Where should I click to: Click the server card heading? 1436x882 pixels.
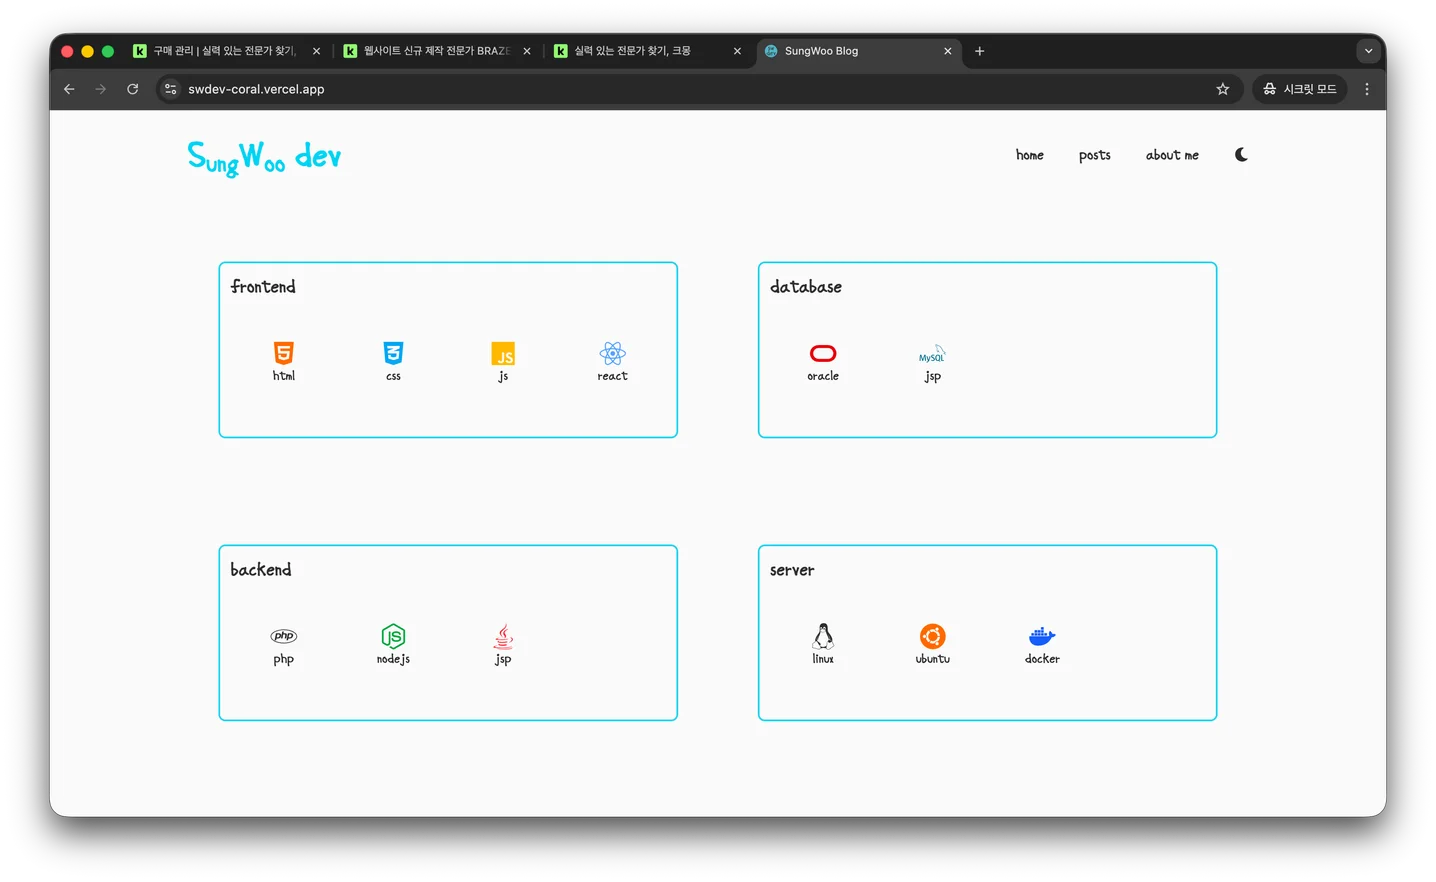(x=792, y=570)
